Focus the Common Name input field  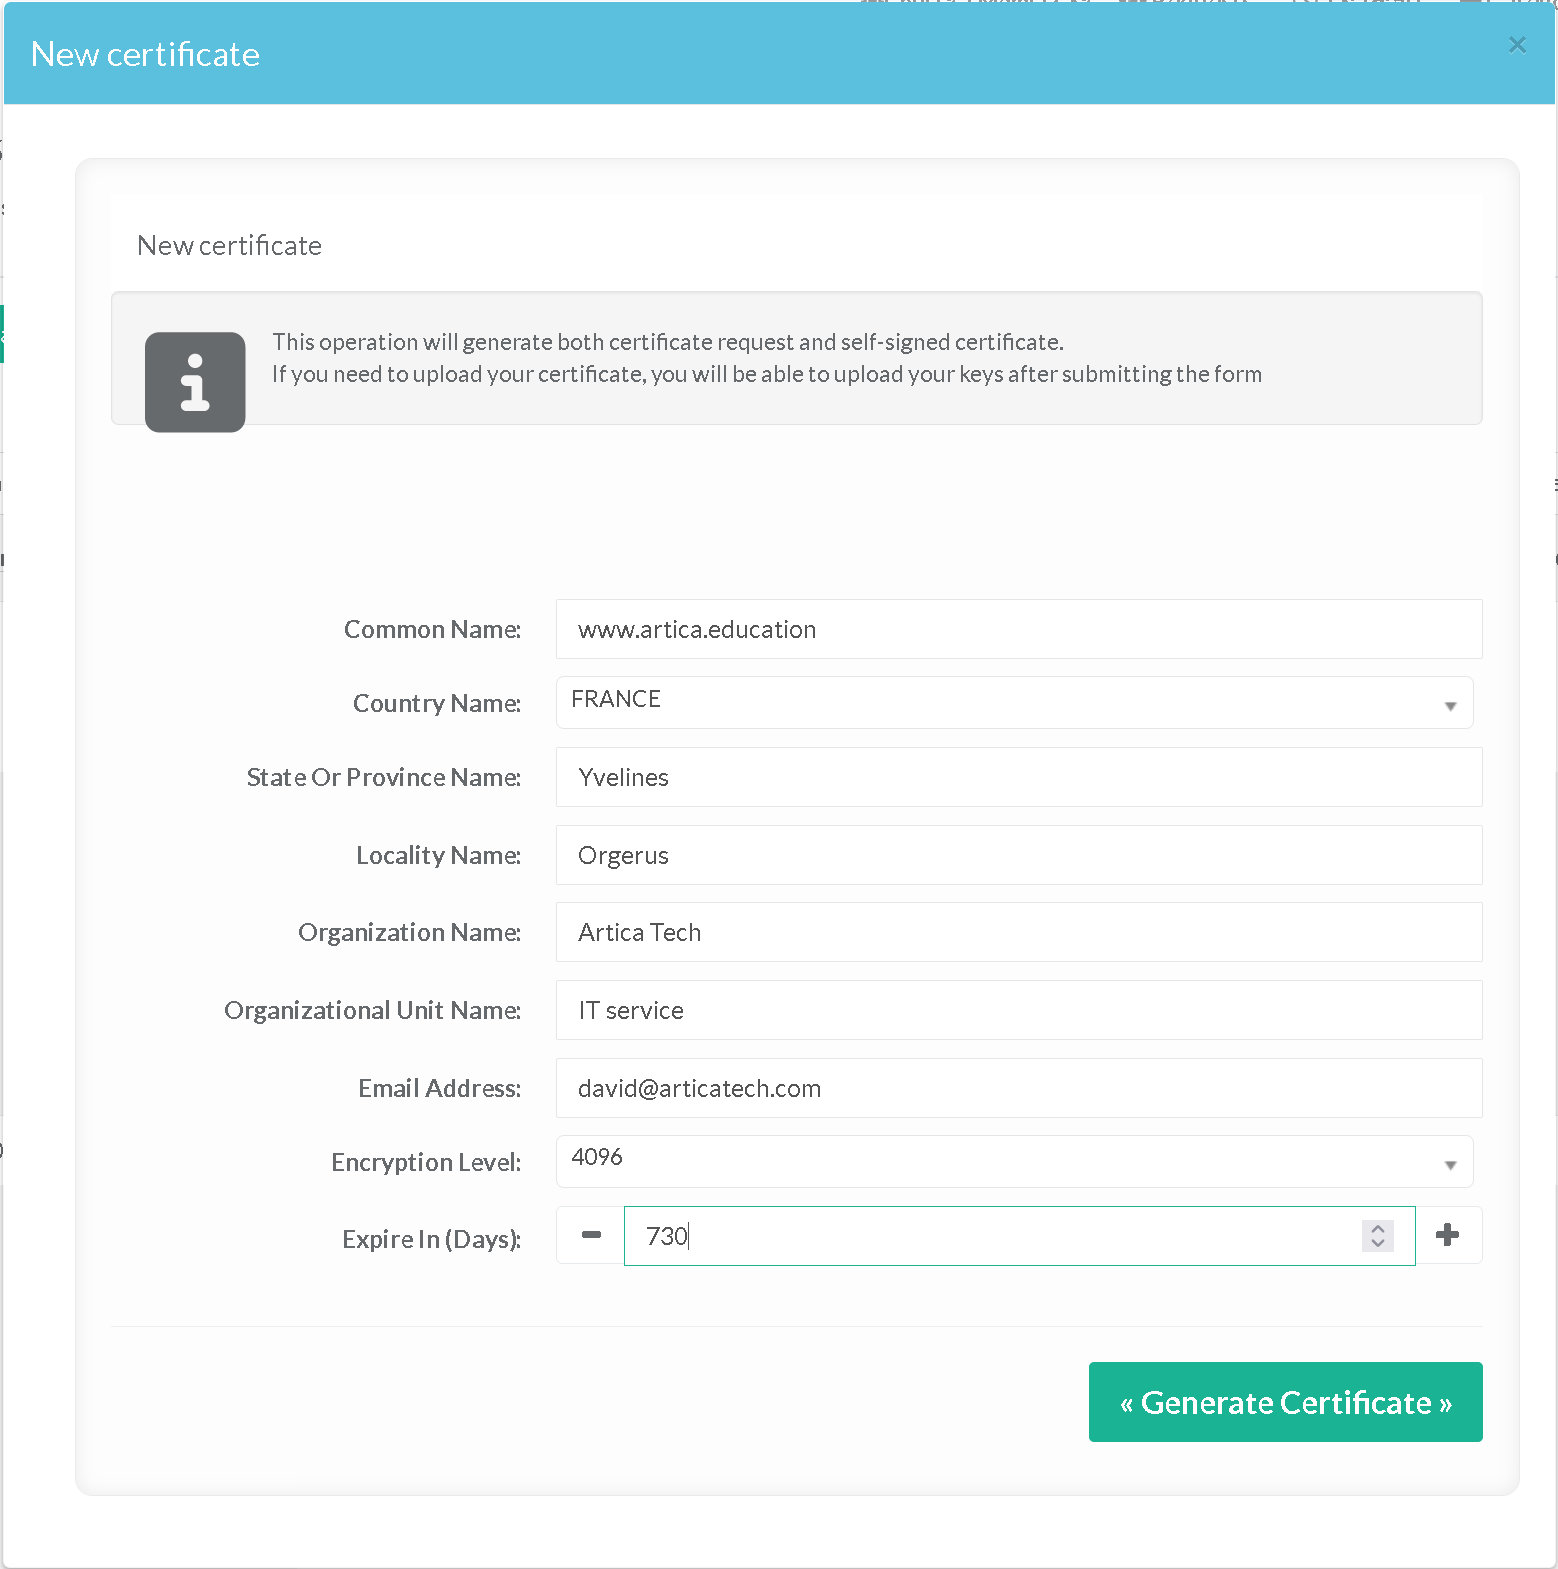[x=1018, y=629]
